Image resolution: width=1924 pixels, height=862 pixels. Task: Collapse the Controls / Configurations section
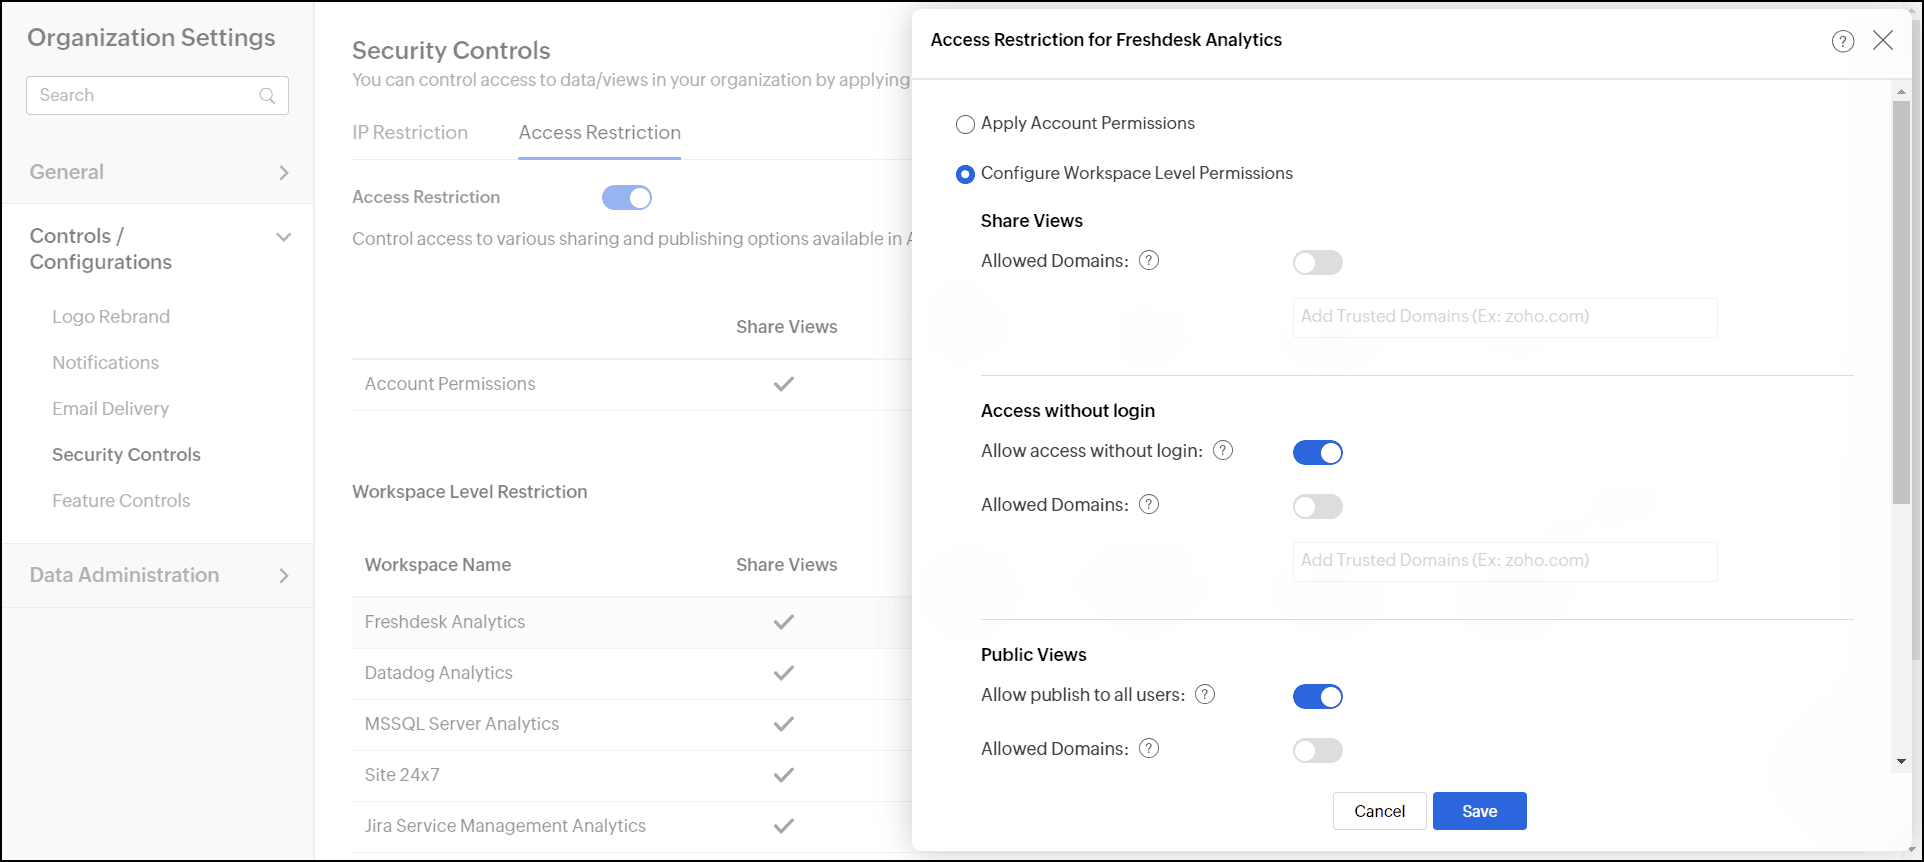(x=283, y=238)
